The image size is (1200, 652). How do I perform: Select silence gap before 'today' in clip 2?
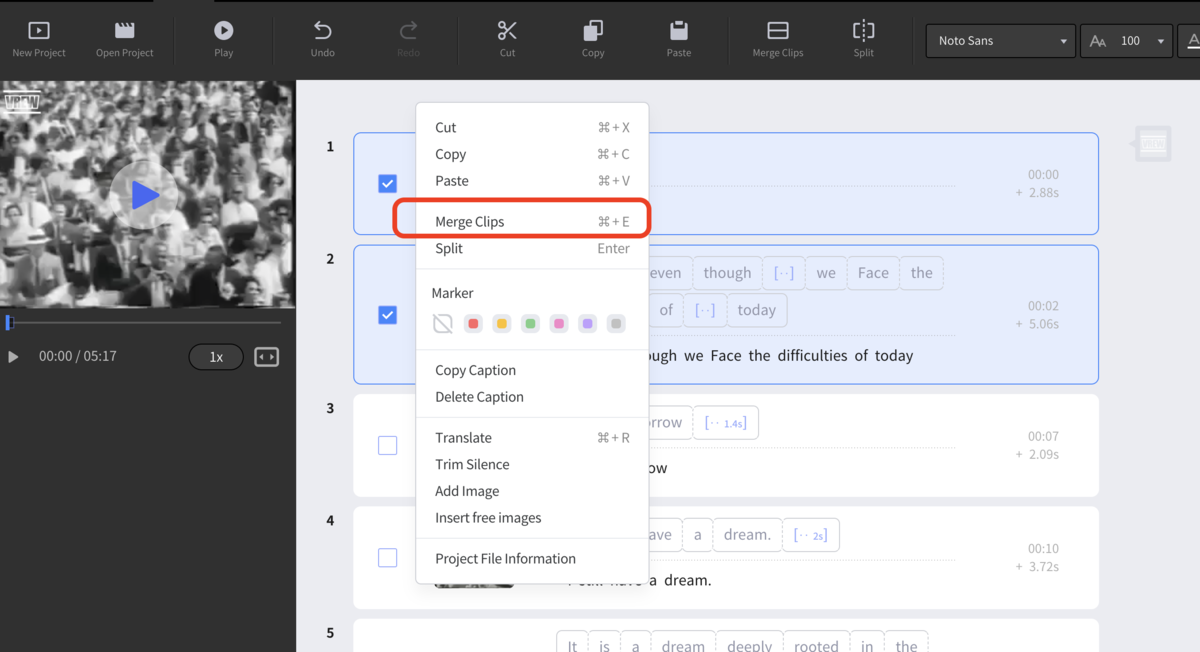pyautogui.click(x=705, y=310)
